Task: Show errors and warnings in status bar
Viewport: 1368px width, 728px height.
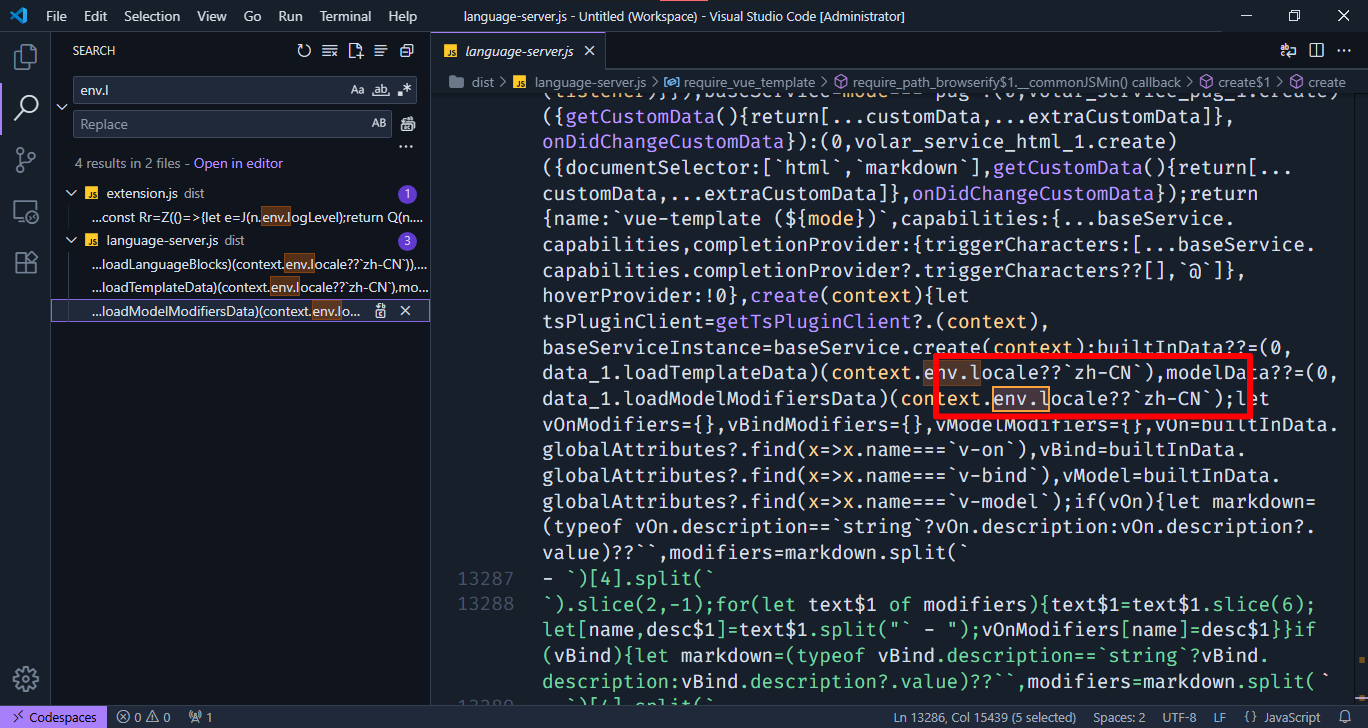Action: click(x=143, y=717)
